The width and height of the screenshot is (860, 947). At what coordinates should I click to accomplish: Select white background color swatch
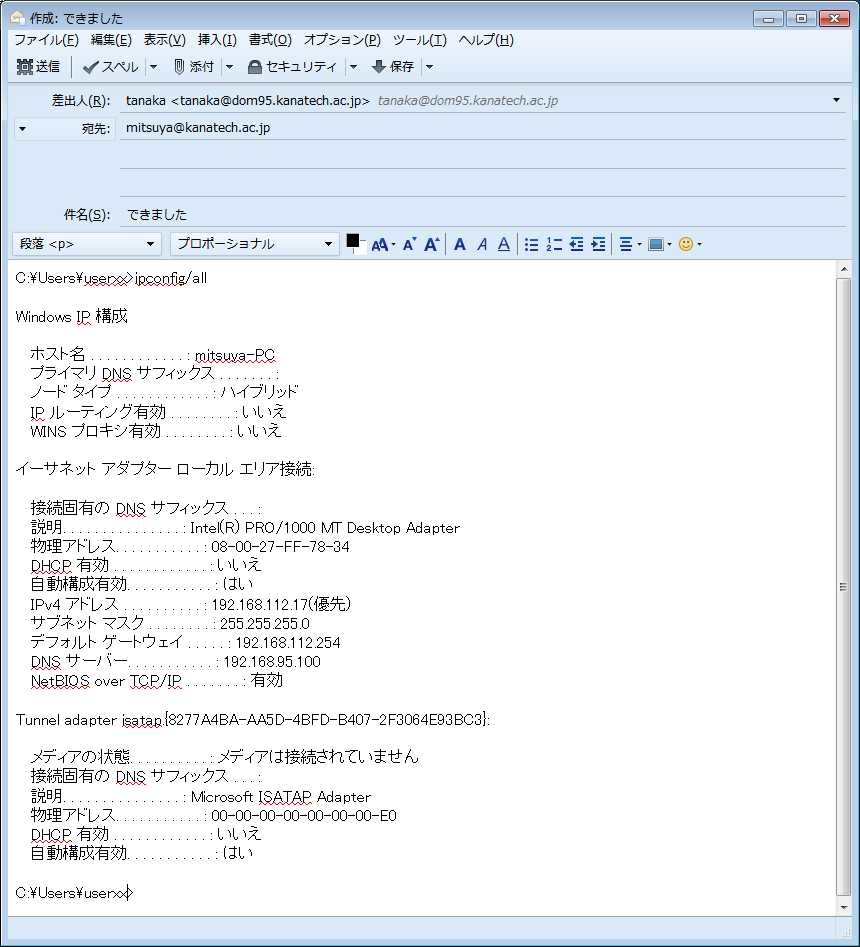[x=361, y=249]
